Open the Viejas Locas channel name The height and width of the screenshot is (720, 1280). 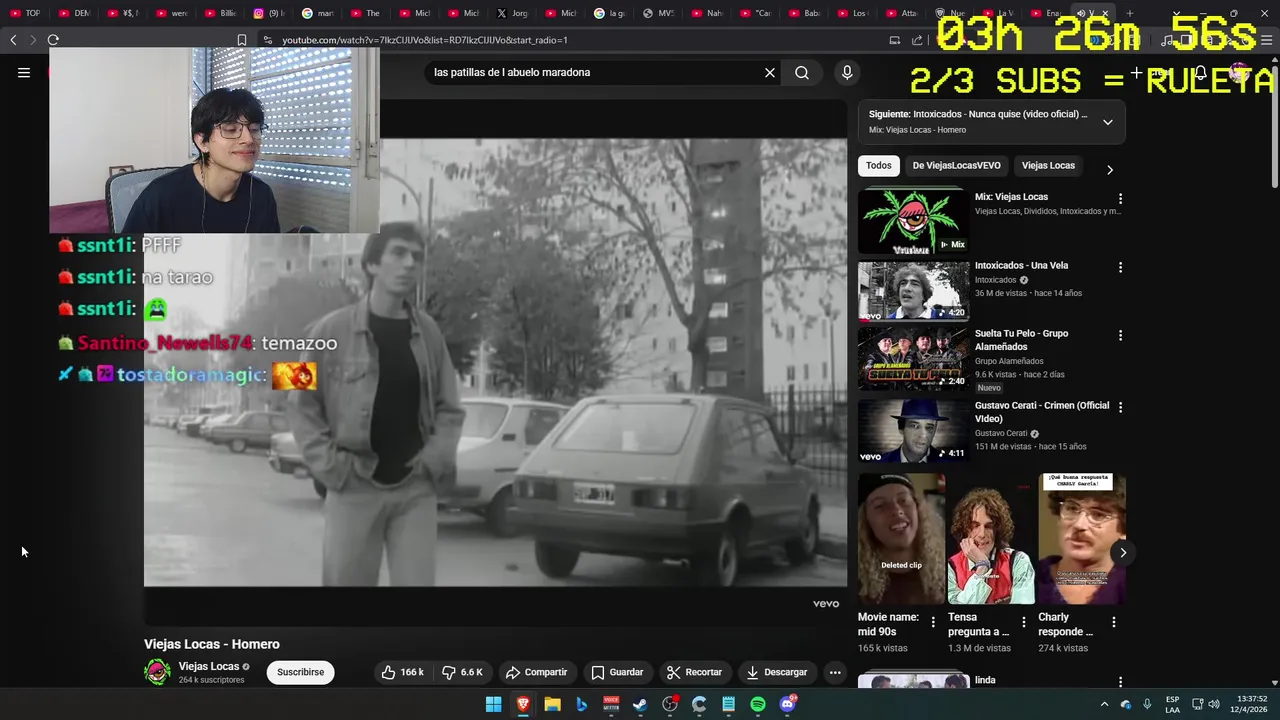pos(209,666)
